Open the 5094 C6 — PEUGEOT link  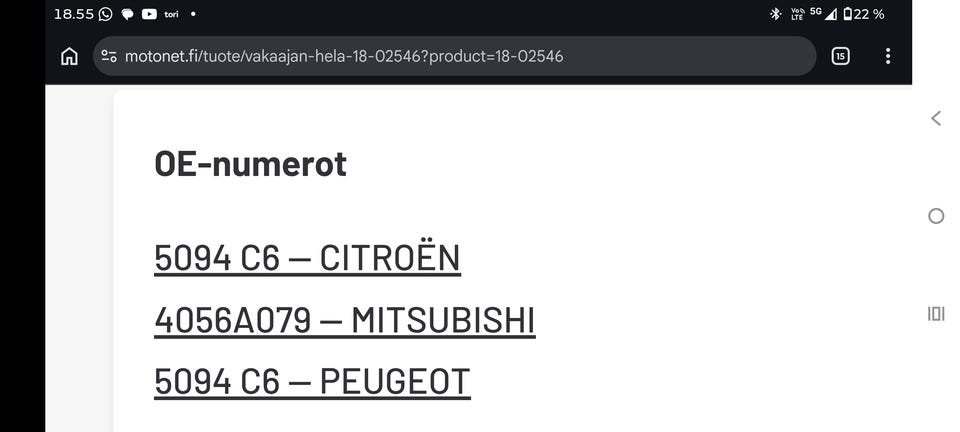point(312,382)
